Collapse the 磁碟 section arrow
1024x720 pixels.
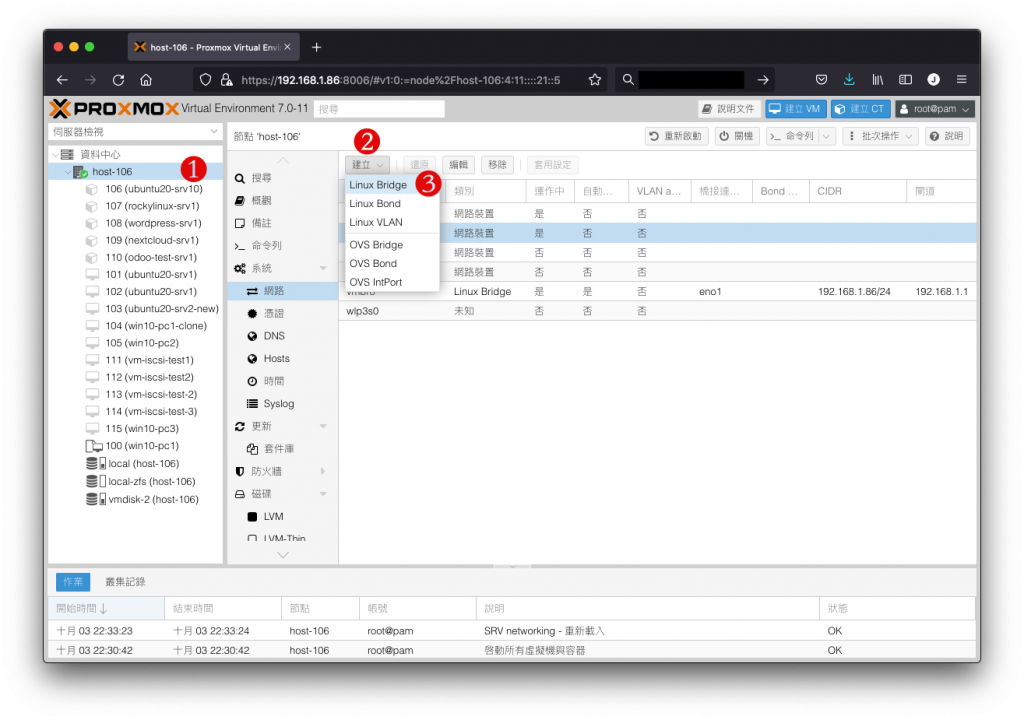click(x=323, y=495)
